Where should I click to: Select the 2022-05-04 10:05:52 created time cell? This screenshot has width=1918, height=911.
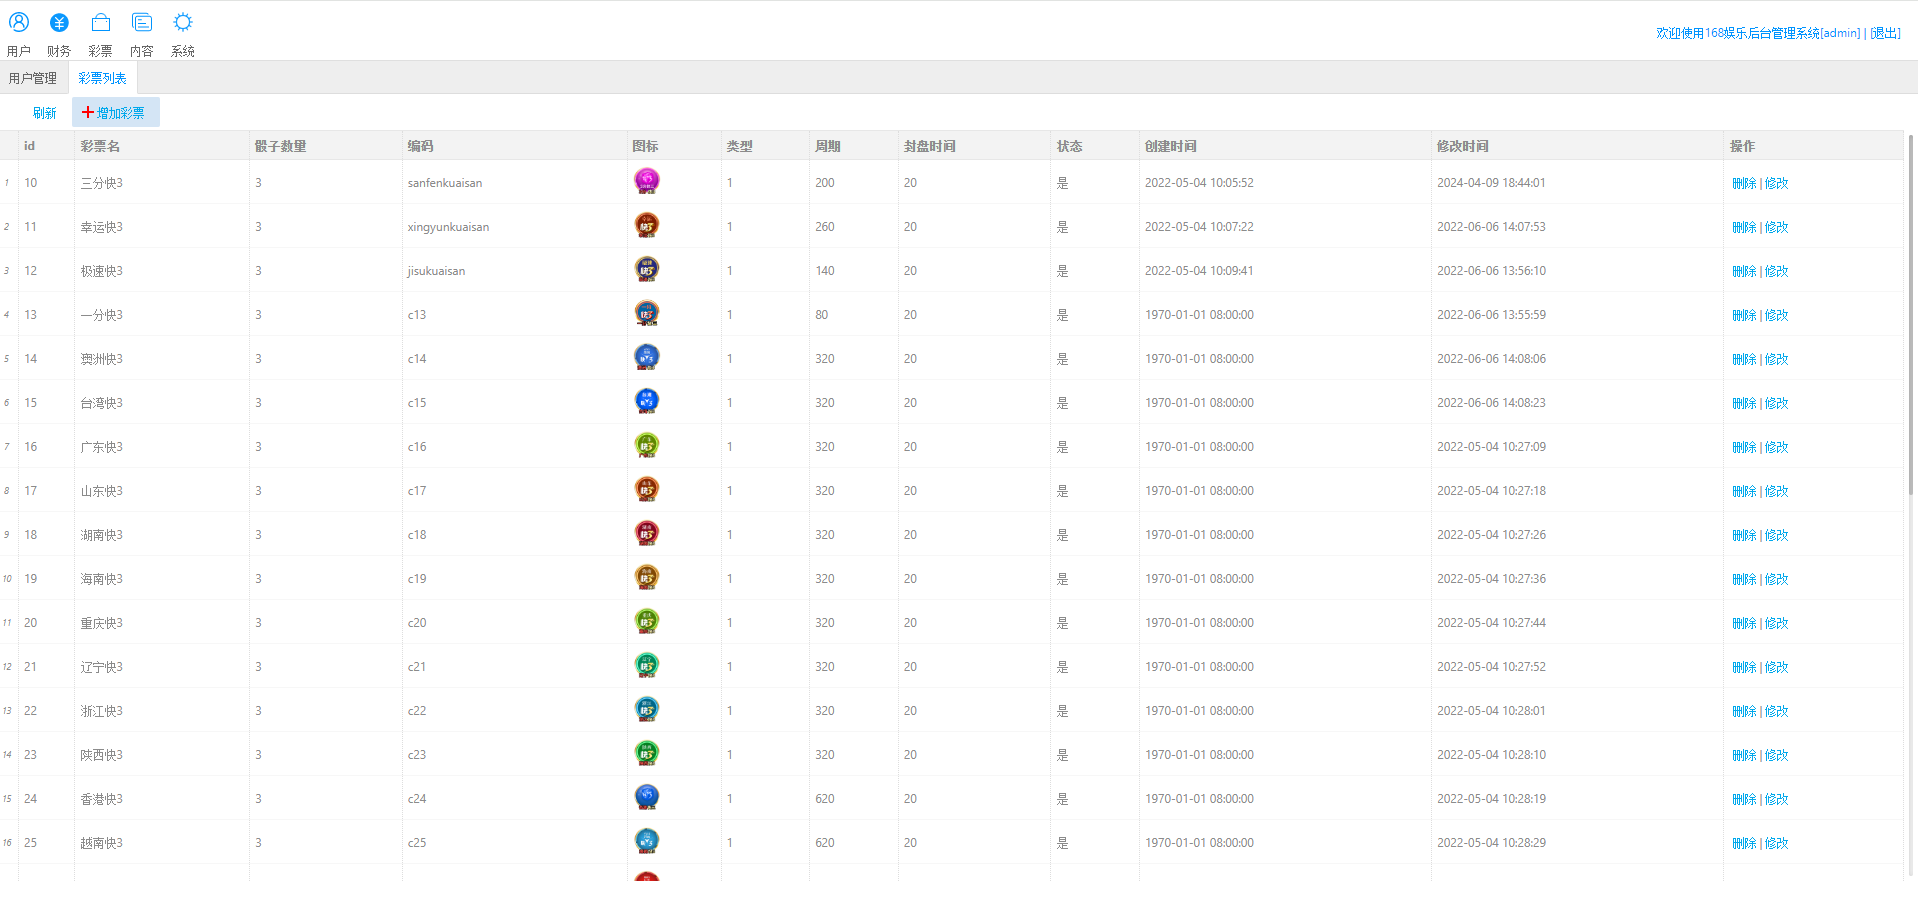tap(1285, 183)
